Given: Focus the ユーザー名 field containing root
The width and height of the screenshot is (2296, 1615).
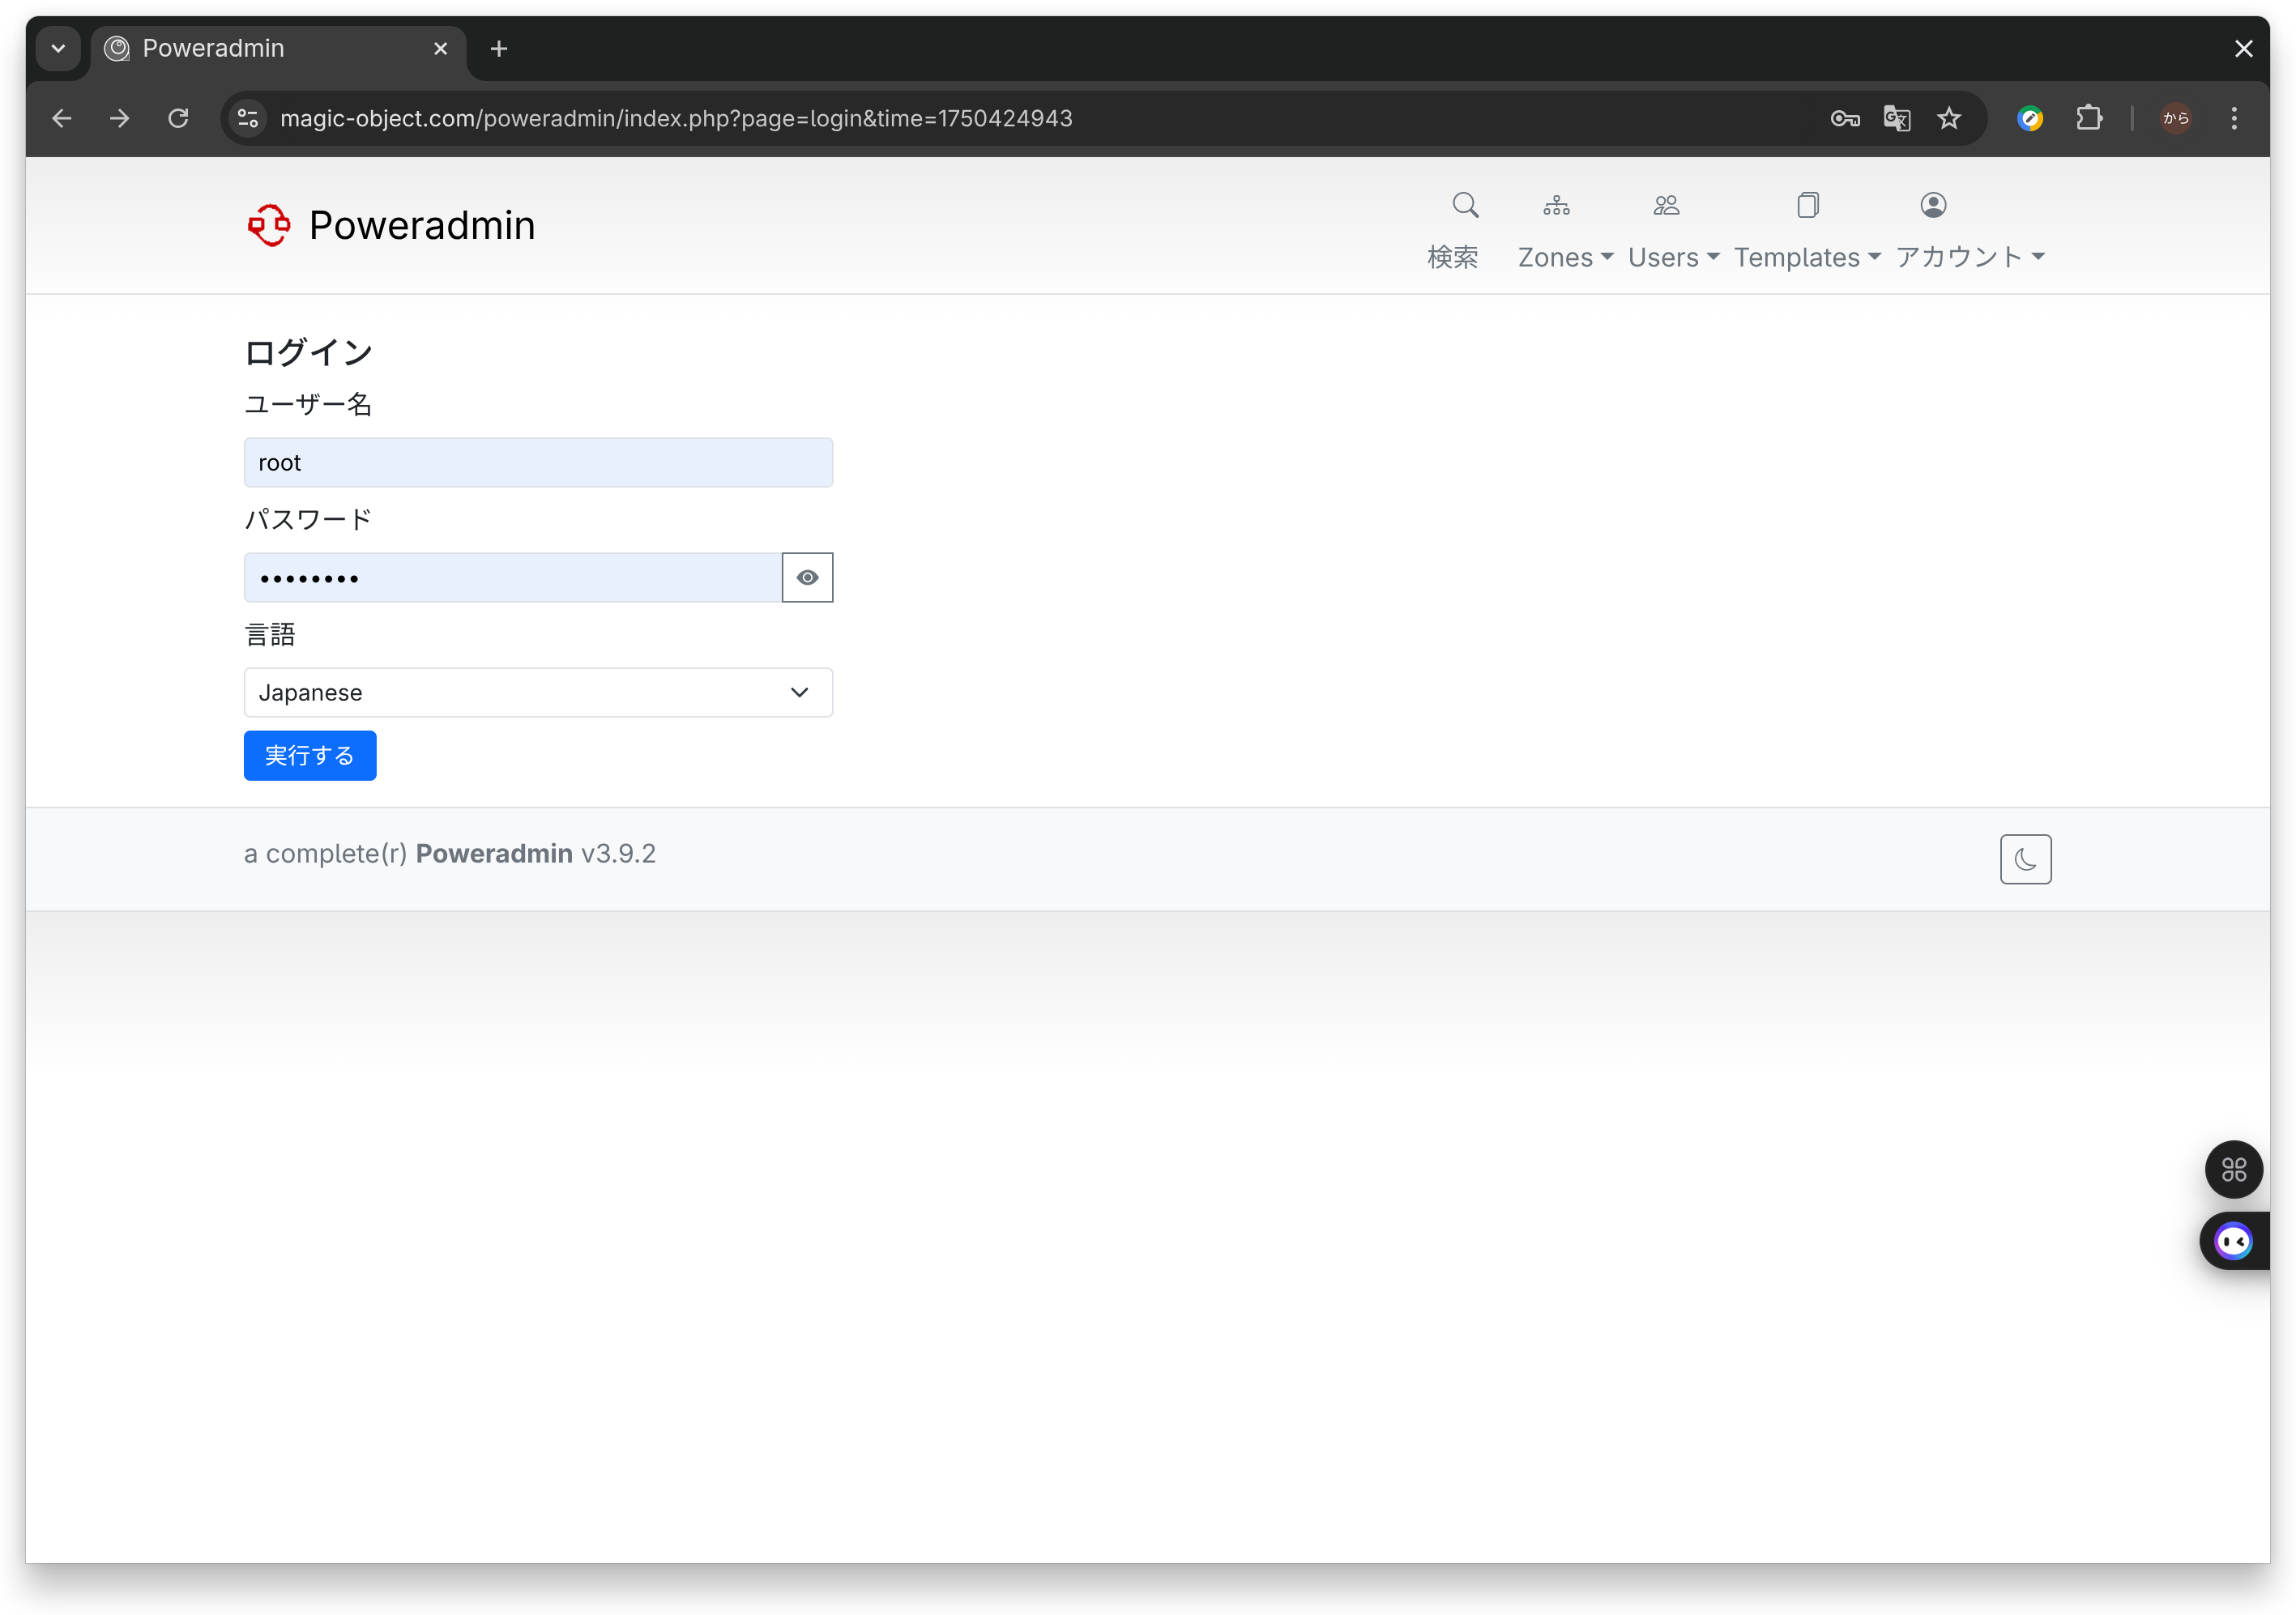Looking at the screenshot, I should [538, 462].
